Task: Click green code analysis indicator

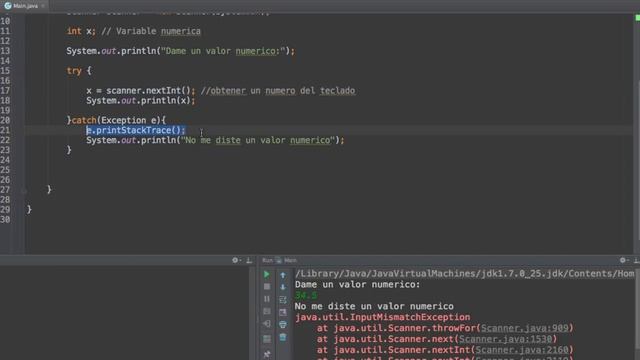Action: tap(637, 18)
